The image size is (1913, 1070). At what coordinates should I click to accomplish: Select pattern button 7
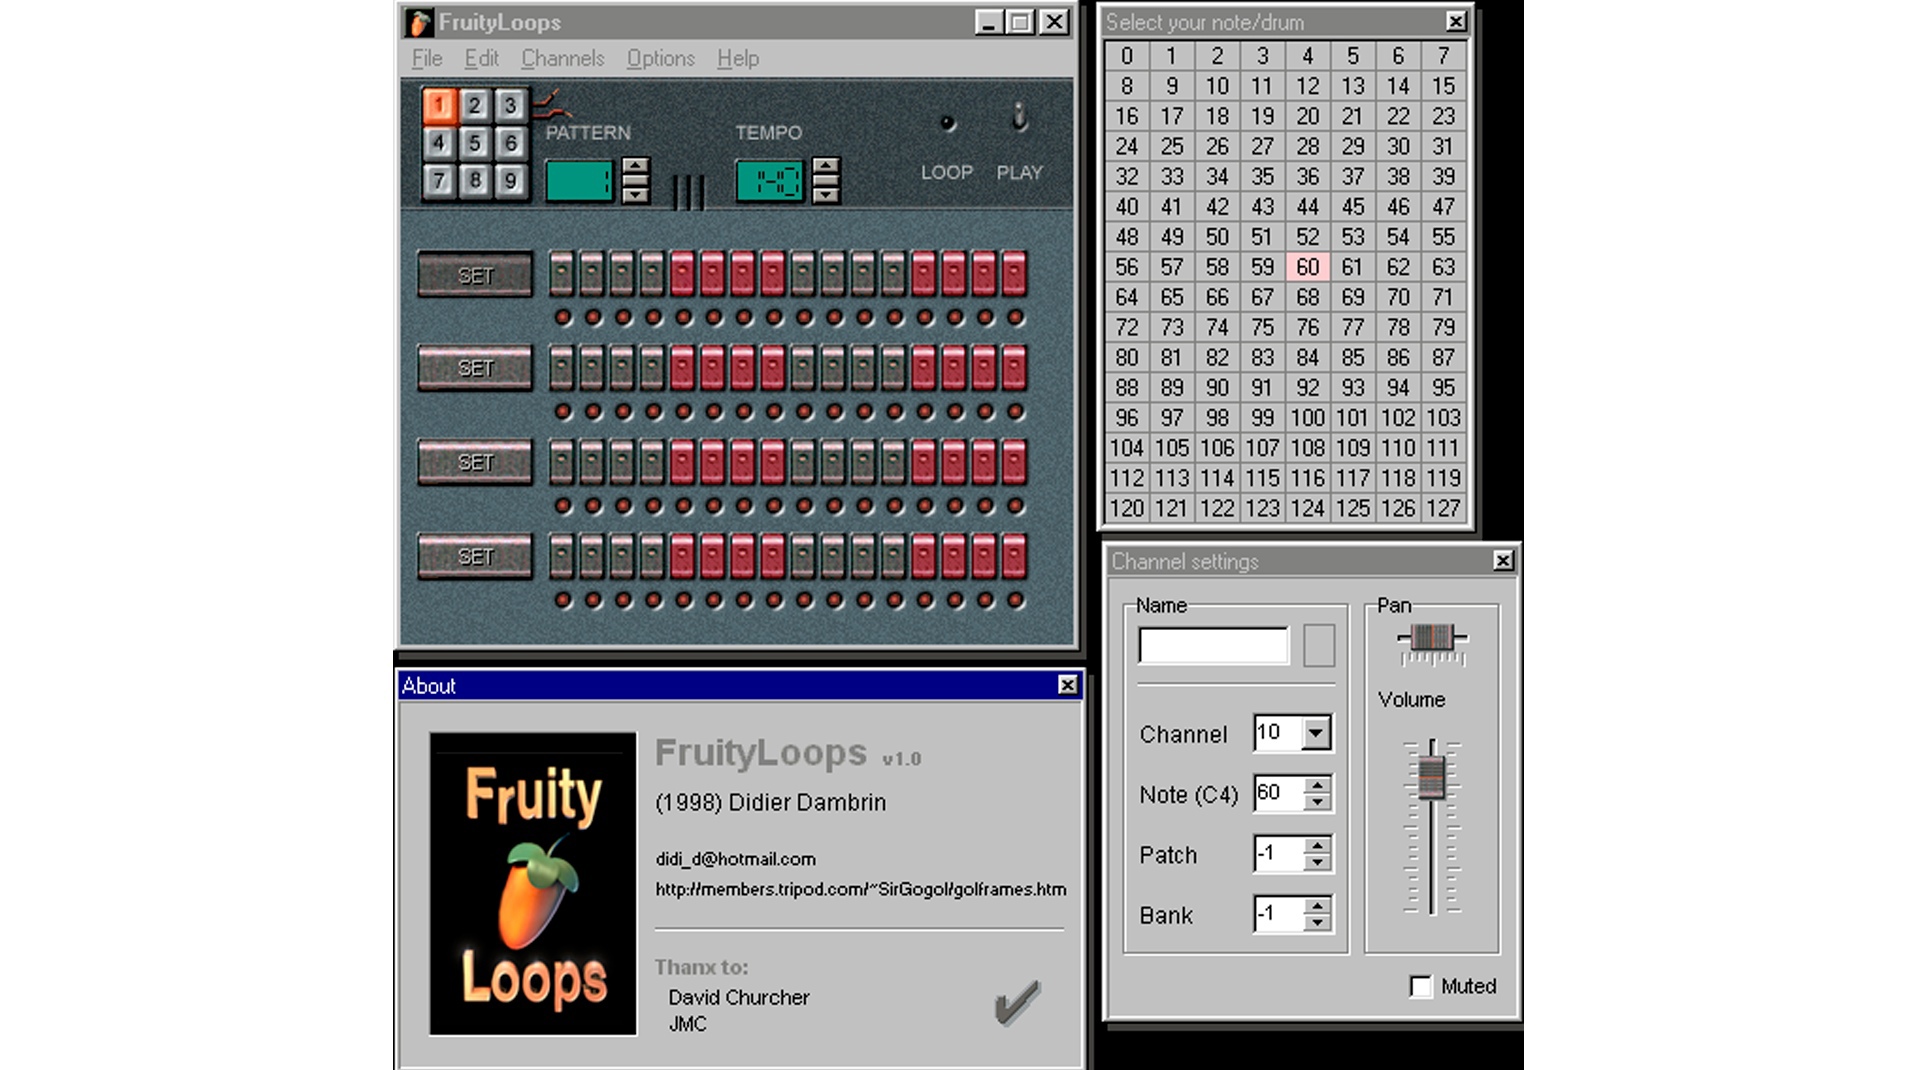439,181
